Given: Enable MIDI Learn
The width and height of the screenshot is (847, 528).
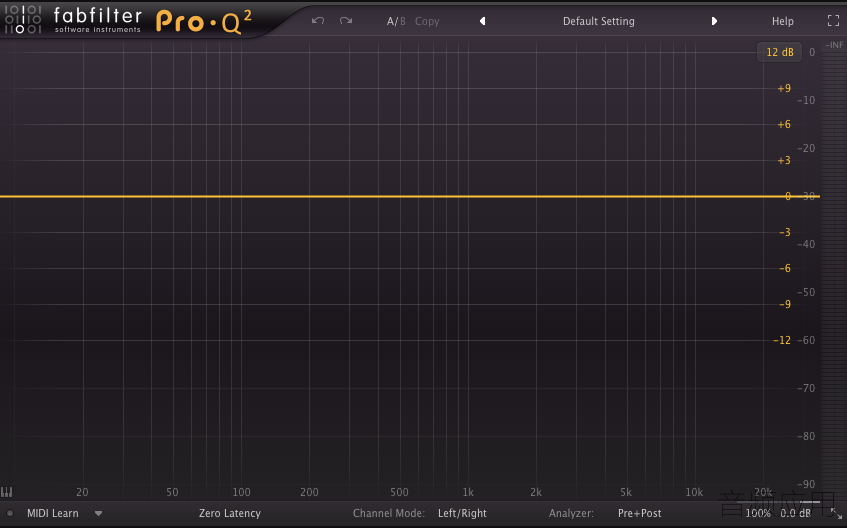Looking at the screenshot, I should coord(52,513).
